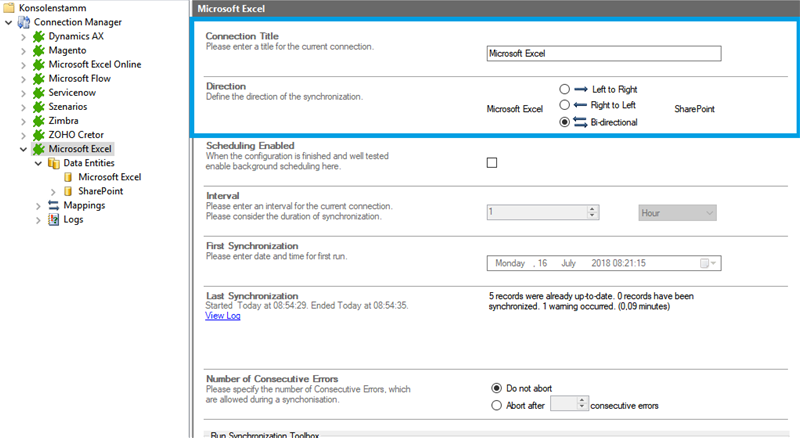Select the Left to Right direction
This screenshot has height=438, width=800.
click(565, 88)
